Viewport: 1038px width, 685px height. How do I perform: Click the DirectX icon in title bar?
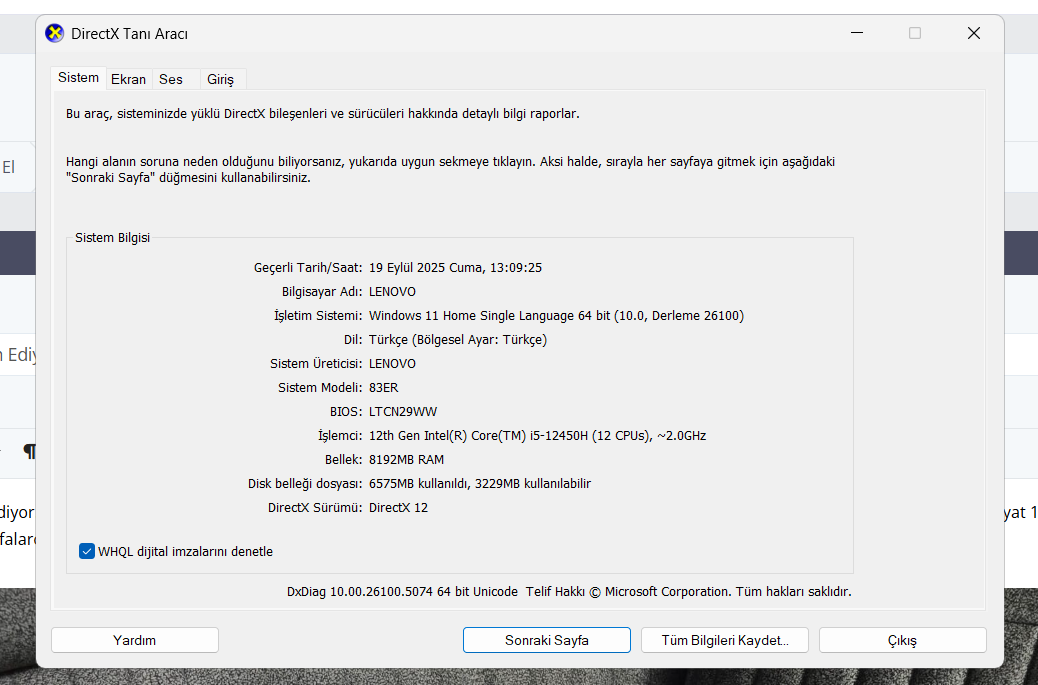point(54,33)
